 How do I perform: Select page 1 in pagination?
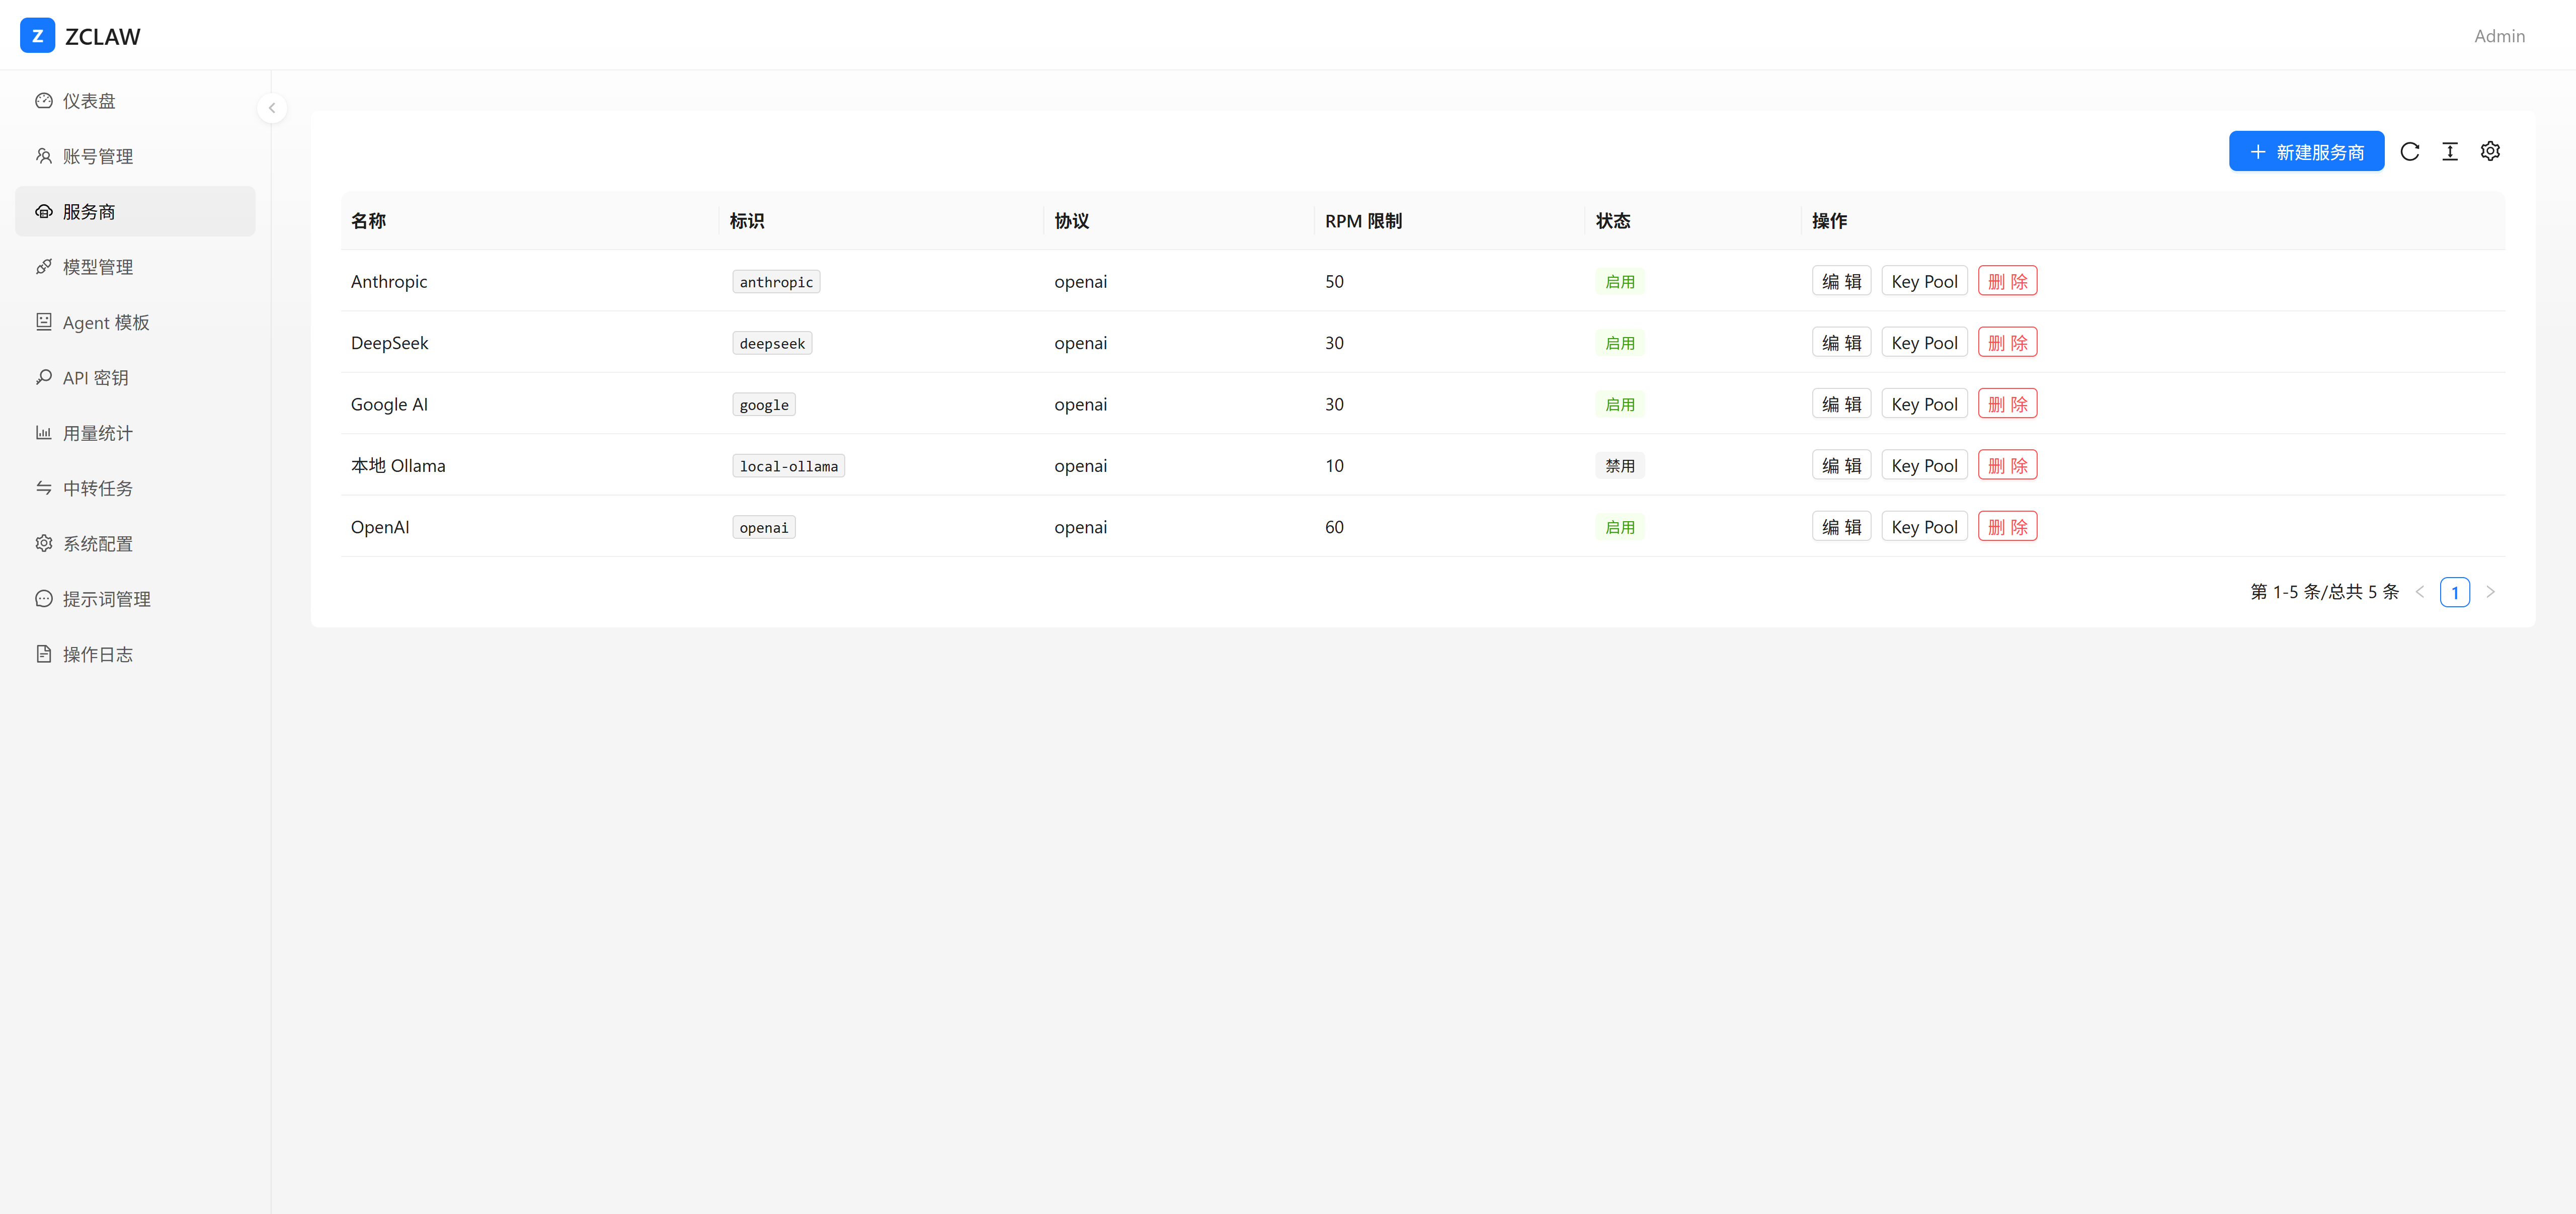(x=2454, y=592)
